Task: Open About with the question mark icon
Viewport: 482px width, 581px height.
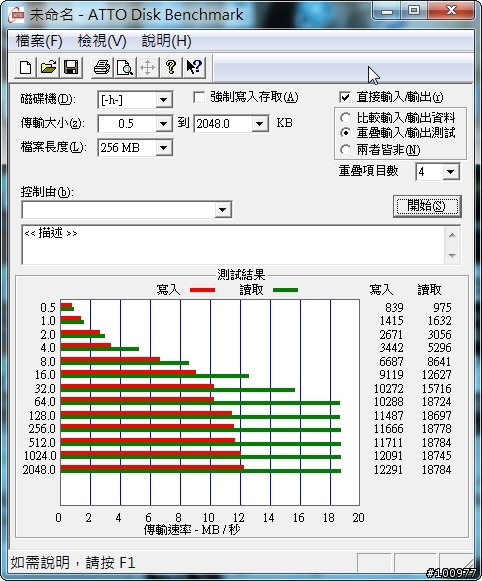Action: [x=170, y=68]
